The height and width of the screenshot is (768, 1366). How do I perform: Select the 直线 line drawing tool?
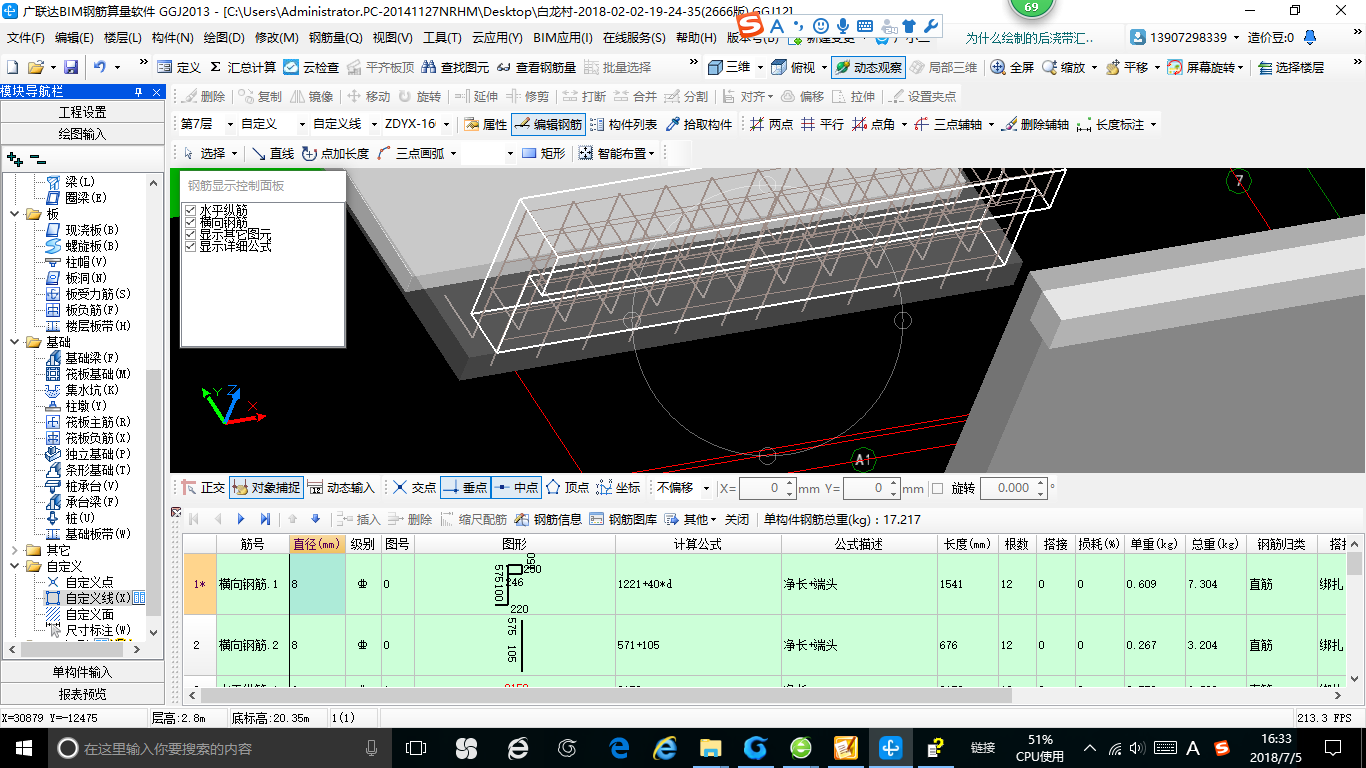click(272, 153)
